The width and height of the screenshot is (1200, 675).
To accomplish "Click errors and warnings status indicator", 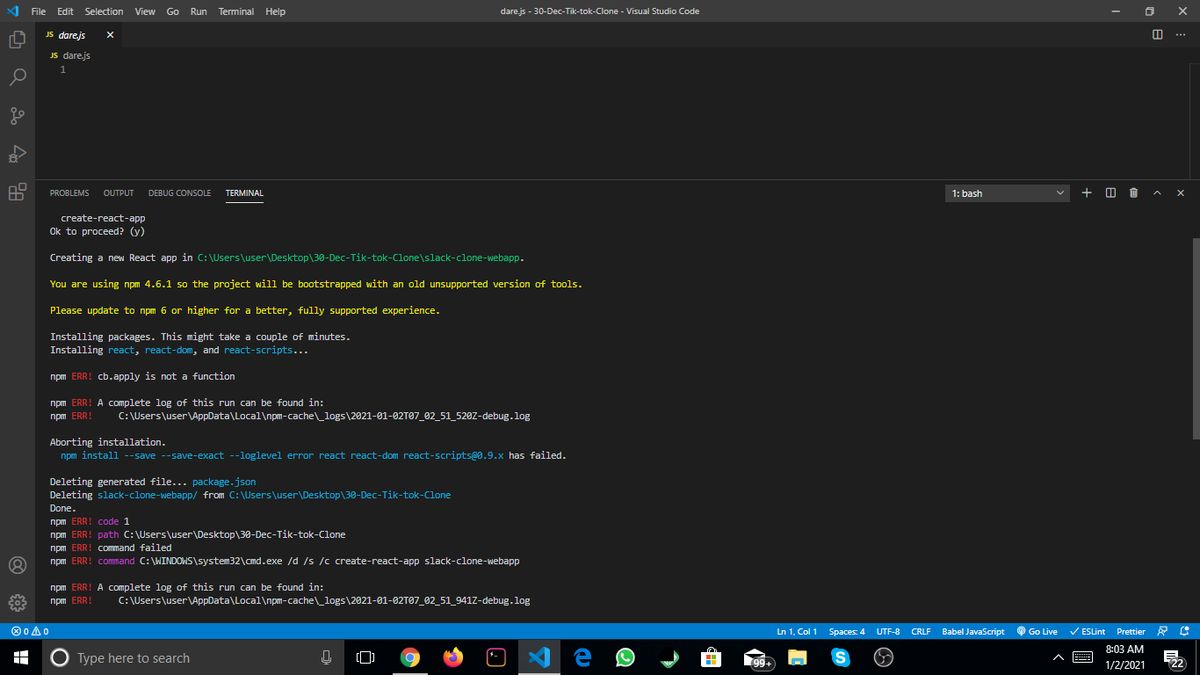I will (29, 631).
